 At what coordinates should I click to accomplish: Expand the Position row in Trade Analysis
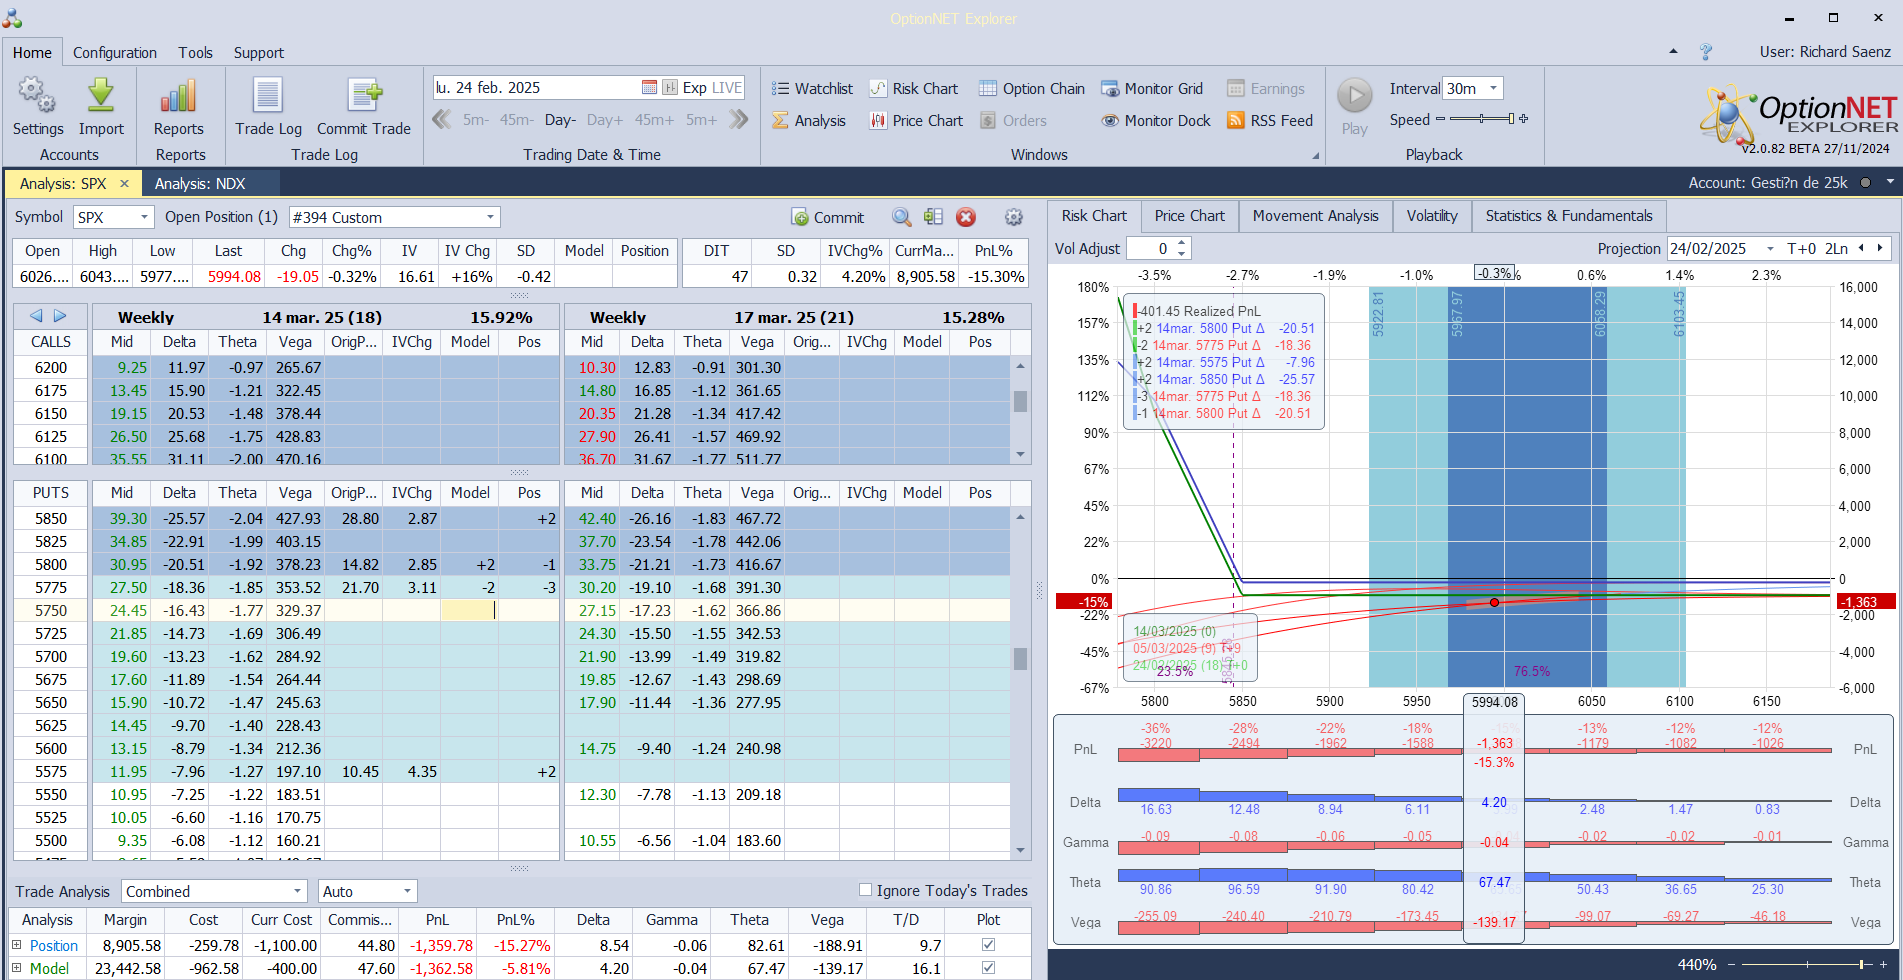16,945
